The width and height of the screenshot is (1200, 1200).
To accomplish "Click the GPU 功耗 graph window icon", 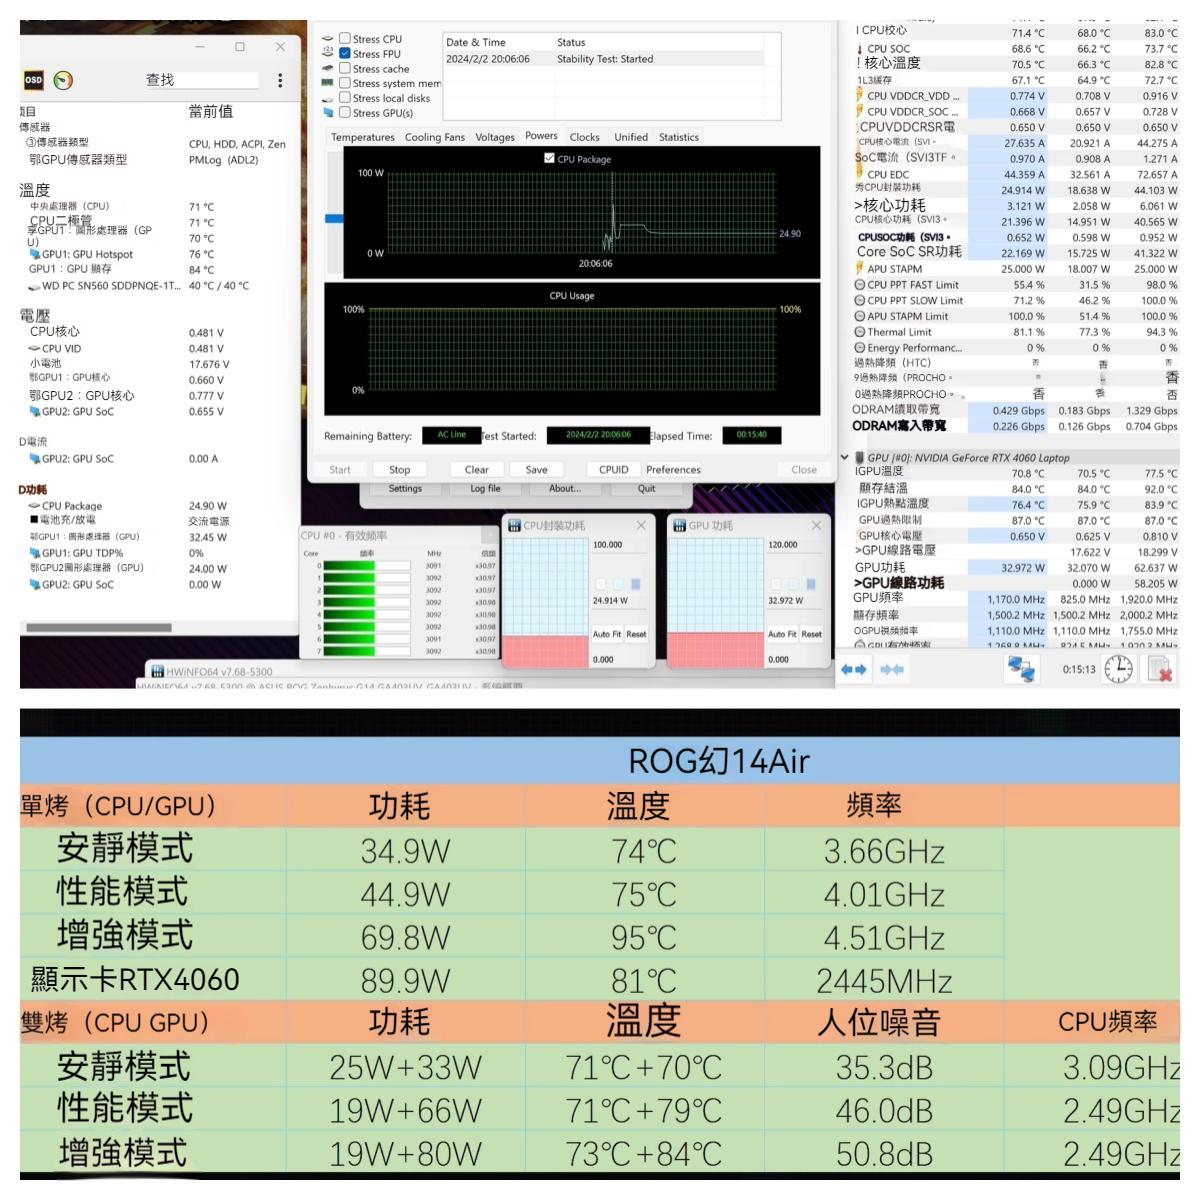I will [679, 525].
